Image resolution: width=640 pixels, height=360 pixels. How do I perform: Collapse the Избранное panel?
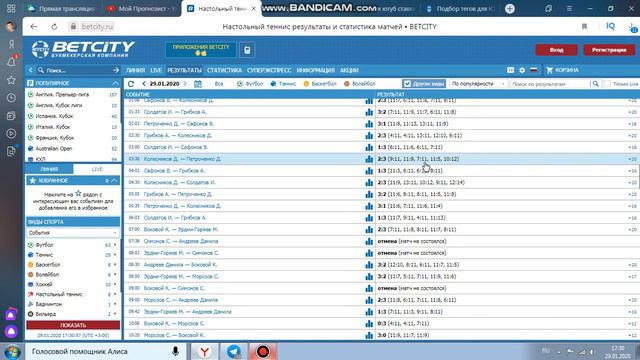tap(115, 180)
